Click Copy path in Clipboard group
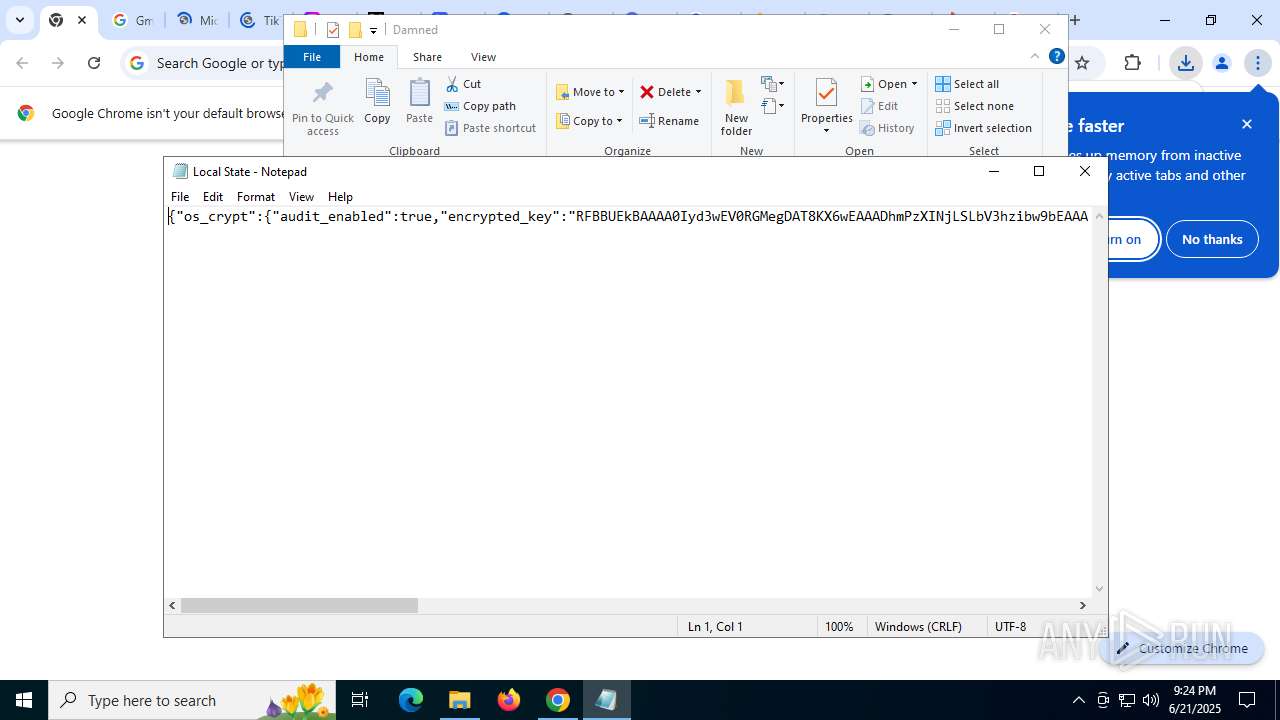Screen dimensions: 1280x720 pos(480,106)
